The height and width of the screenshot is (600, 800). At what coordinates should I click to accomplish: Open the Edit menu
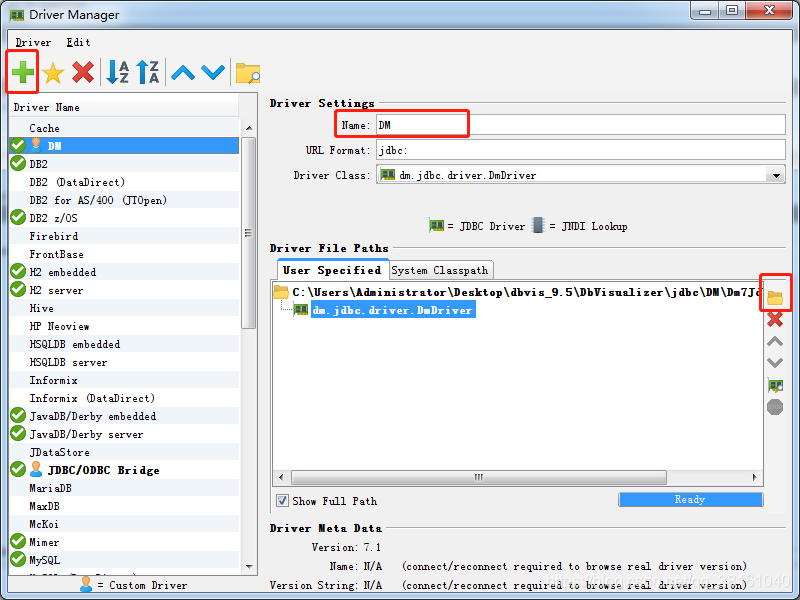pyautogui.click(x=79, y=42)
